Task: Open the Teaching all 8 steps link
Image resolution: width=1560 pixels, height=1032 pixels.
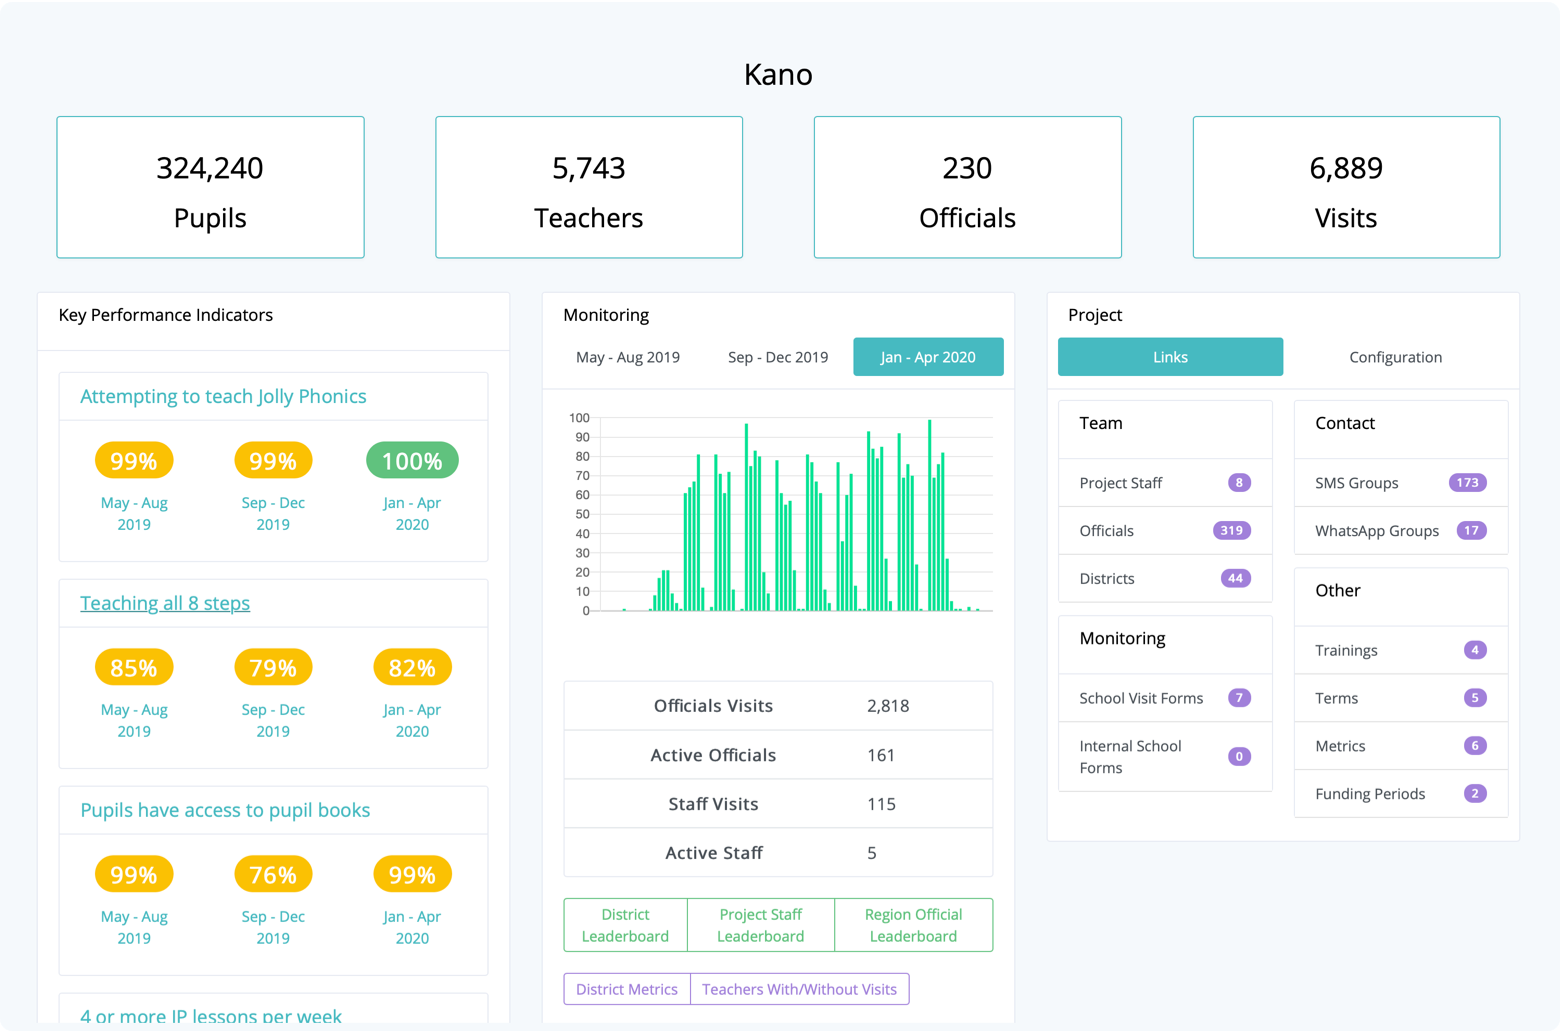Action: pyautogui.click(x=165, y=603)
